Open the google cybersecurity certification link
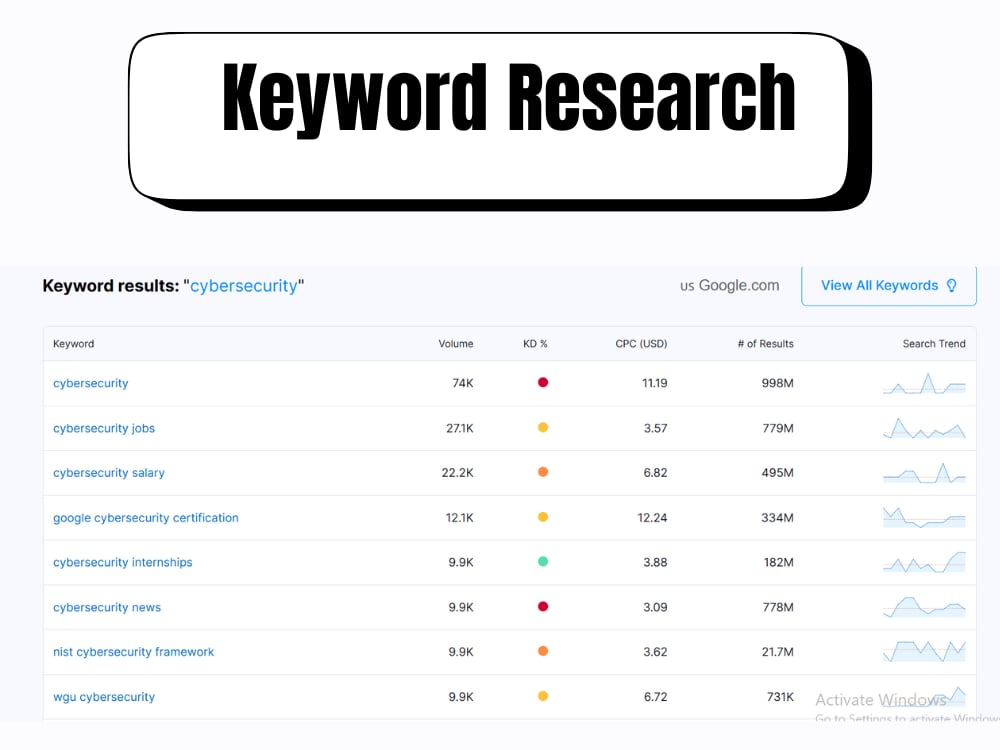Image resolution: width=1000 pixels, height=750 pixels. (x=146, y=518)
